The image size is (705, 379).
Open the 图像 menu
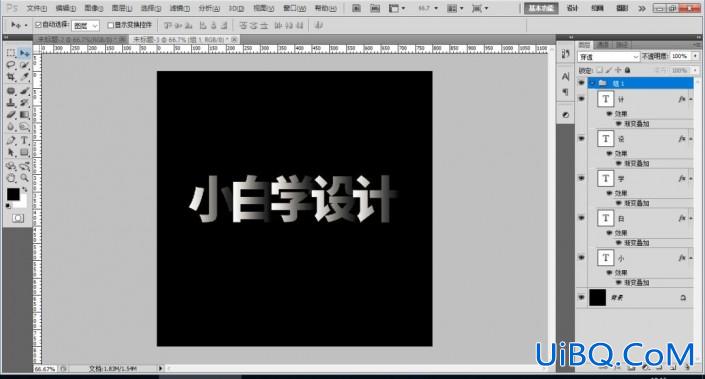(94, 9)
